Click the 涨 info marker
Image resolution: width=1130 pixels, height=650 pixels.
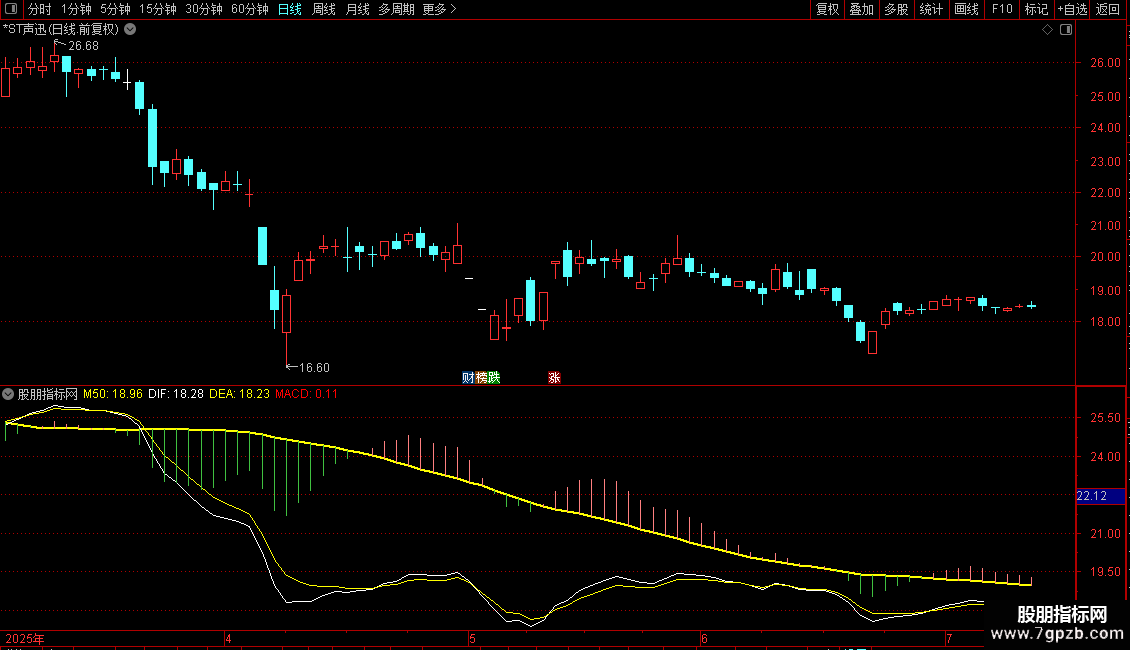tap(554, 378)
